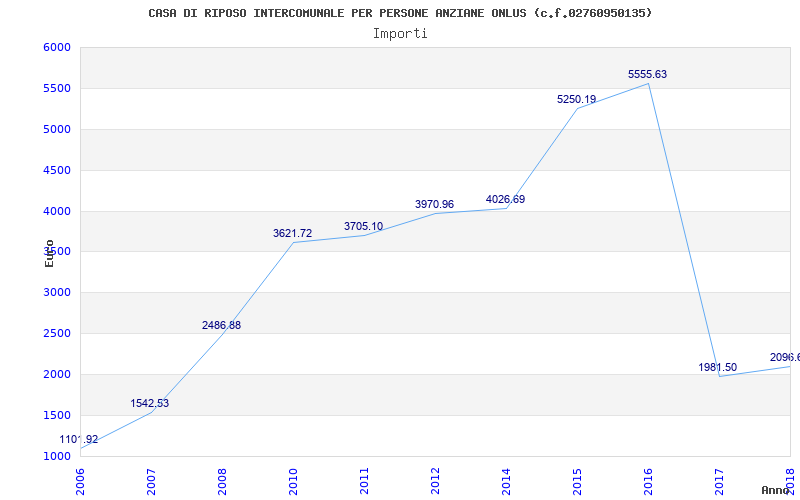Image resolution: width=800 pixels, height=500 pixels.
Task: Click the x-axis year 2011
Action: point(364,481)
